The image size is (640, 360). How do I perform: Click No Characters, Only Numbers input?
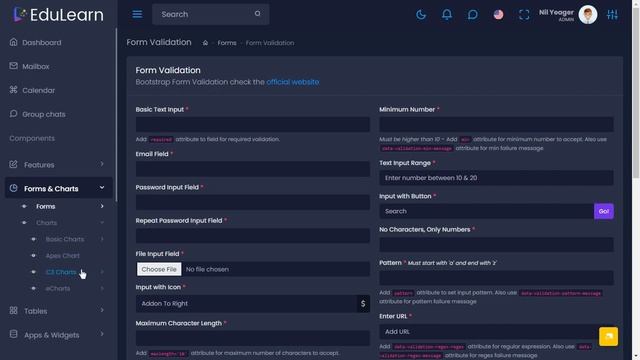pyautogui.click(x=496, y=244)
